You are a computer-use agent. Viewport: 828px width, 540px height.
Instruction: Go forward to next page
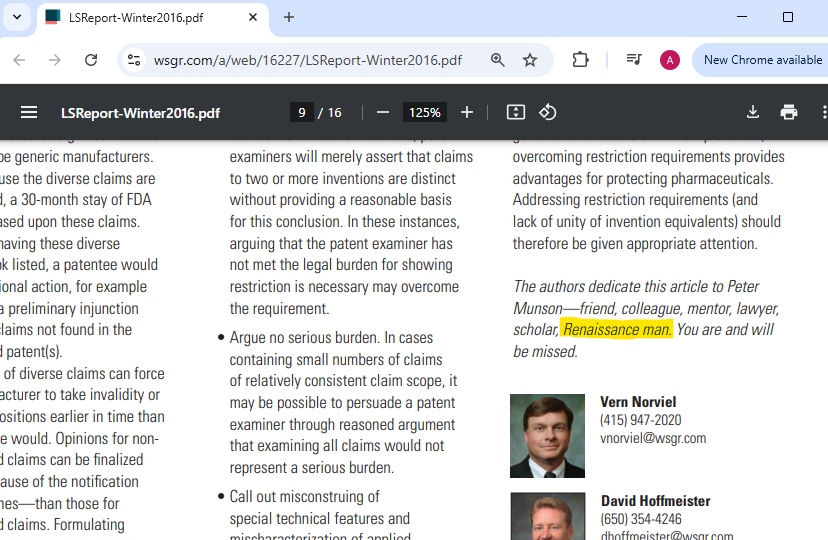[x=55, y=60]
